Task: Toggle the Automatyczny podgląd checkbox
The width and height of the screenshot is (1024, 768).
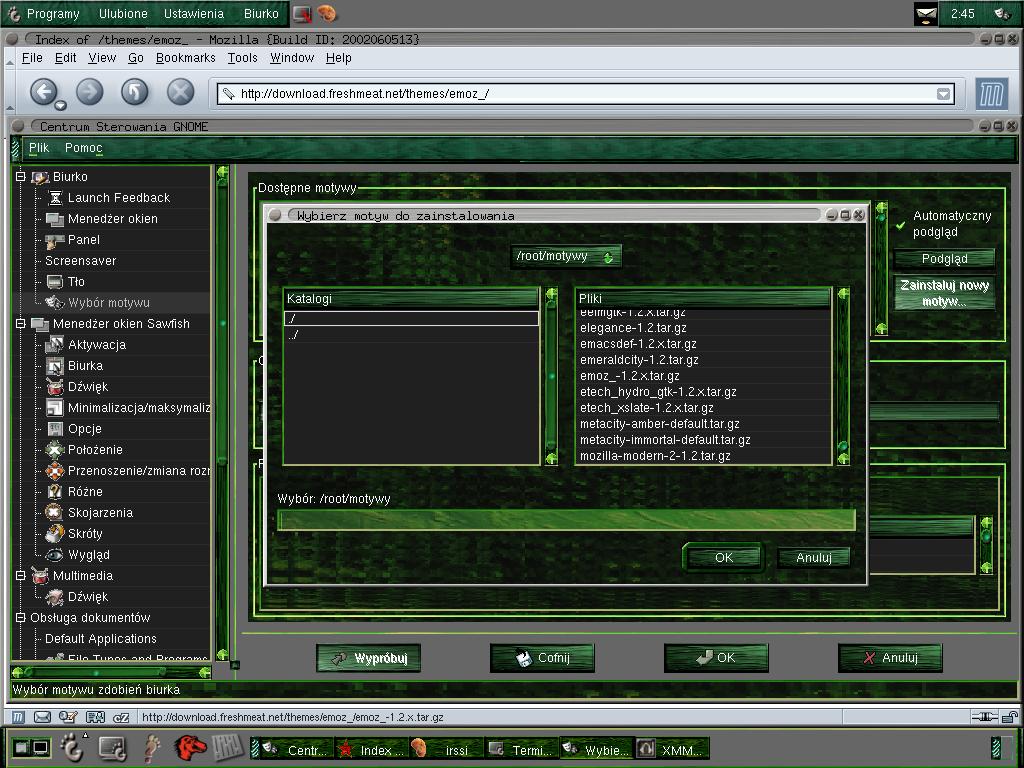Action: [x=901, y=225]
